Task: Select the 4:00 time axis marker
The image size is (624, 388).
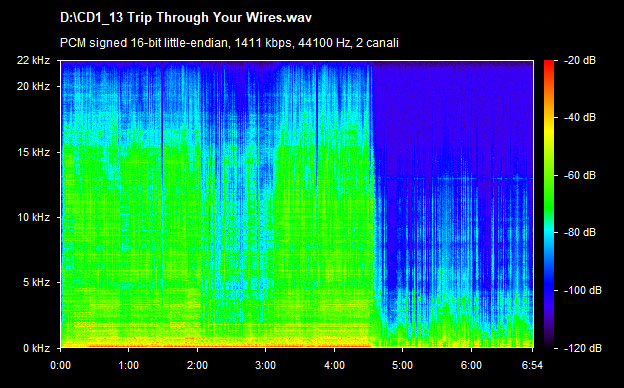Action: click(x=334, y=365)
